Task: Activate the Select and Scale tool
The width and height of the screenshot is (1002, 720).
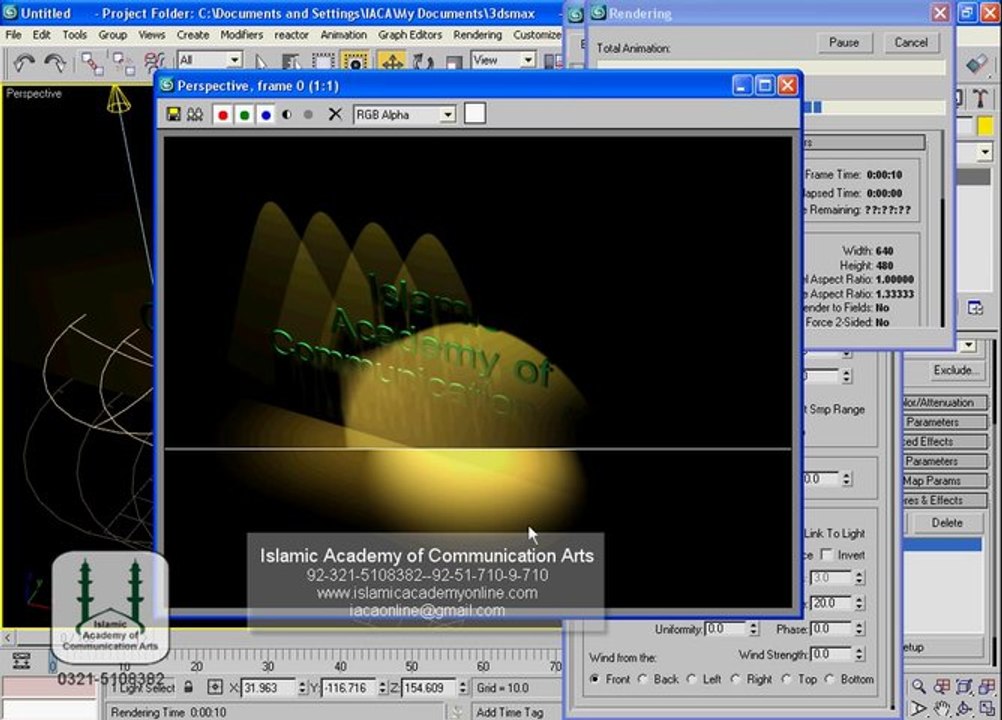Action: 453,62
